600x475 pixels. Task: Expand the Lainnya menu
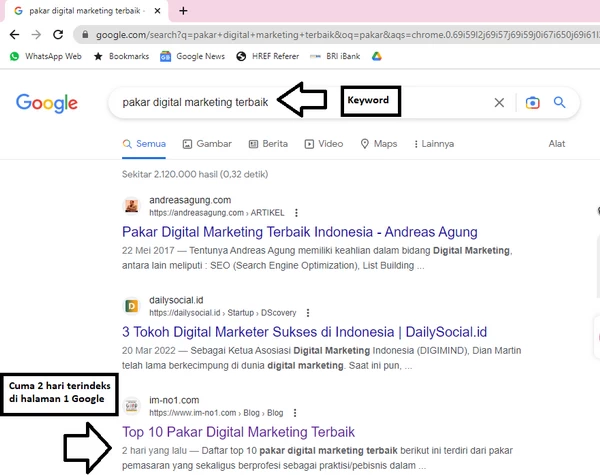[434, 144]
